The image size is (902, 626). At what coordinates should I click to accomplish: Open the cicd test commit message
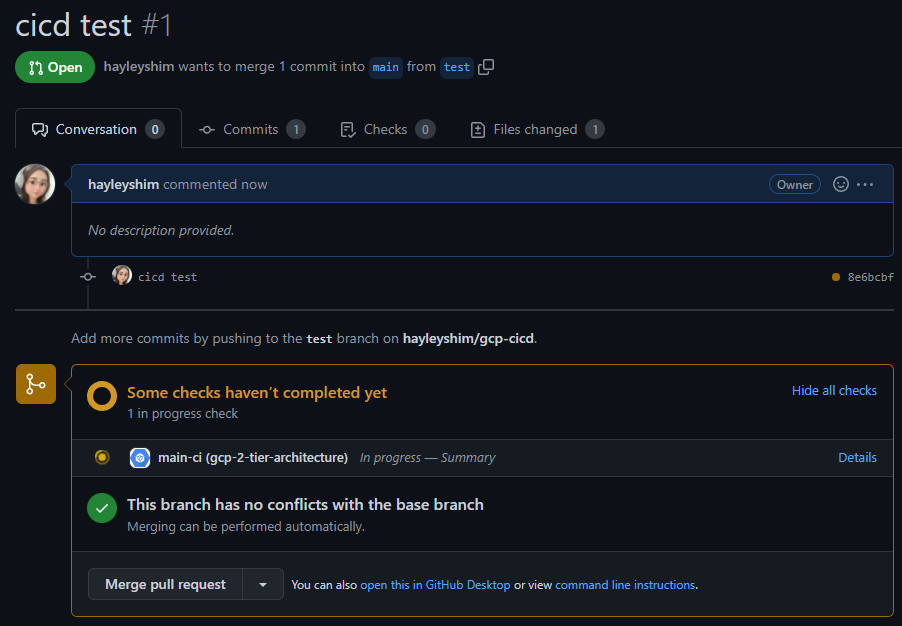(x=167, y=277)
